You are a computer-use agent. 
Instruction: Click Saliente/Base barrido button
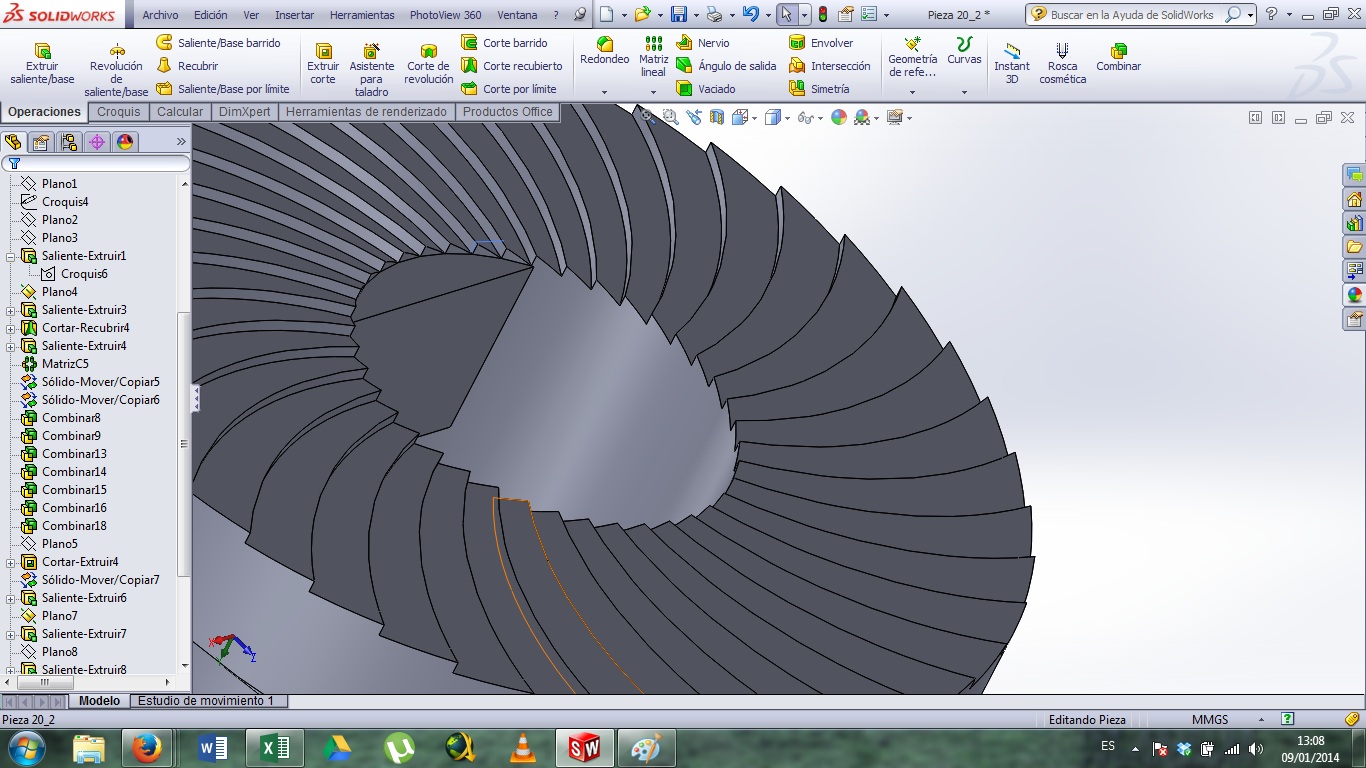pyautogui.click(x=218, y=43)
